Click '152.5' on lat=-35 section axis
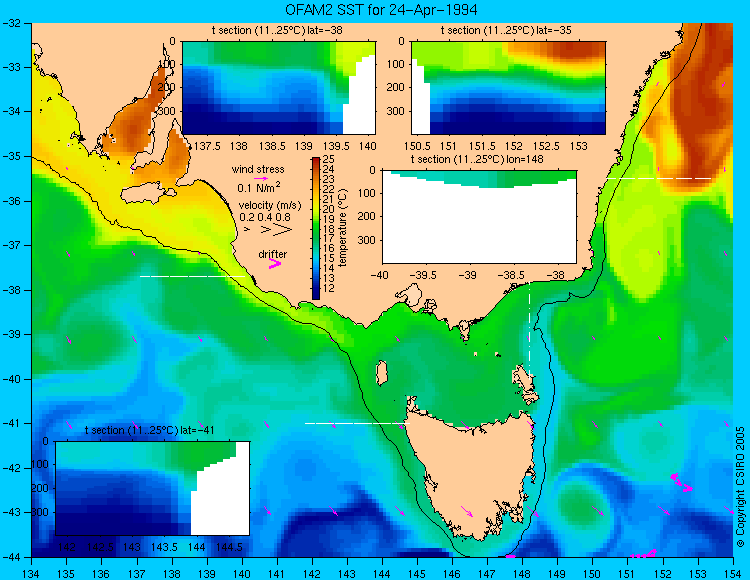Viewport: 750px width, 580px height. [546, 146]
